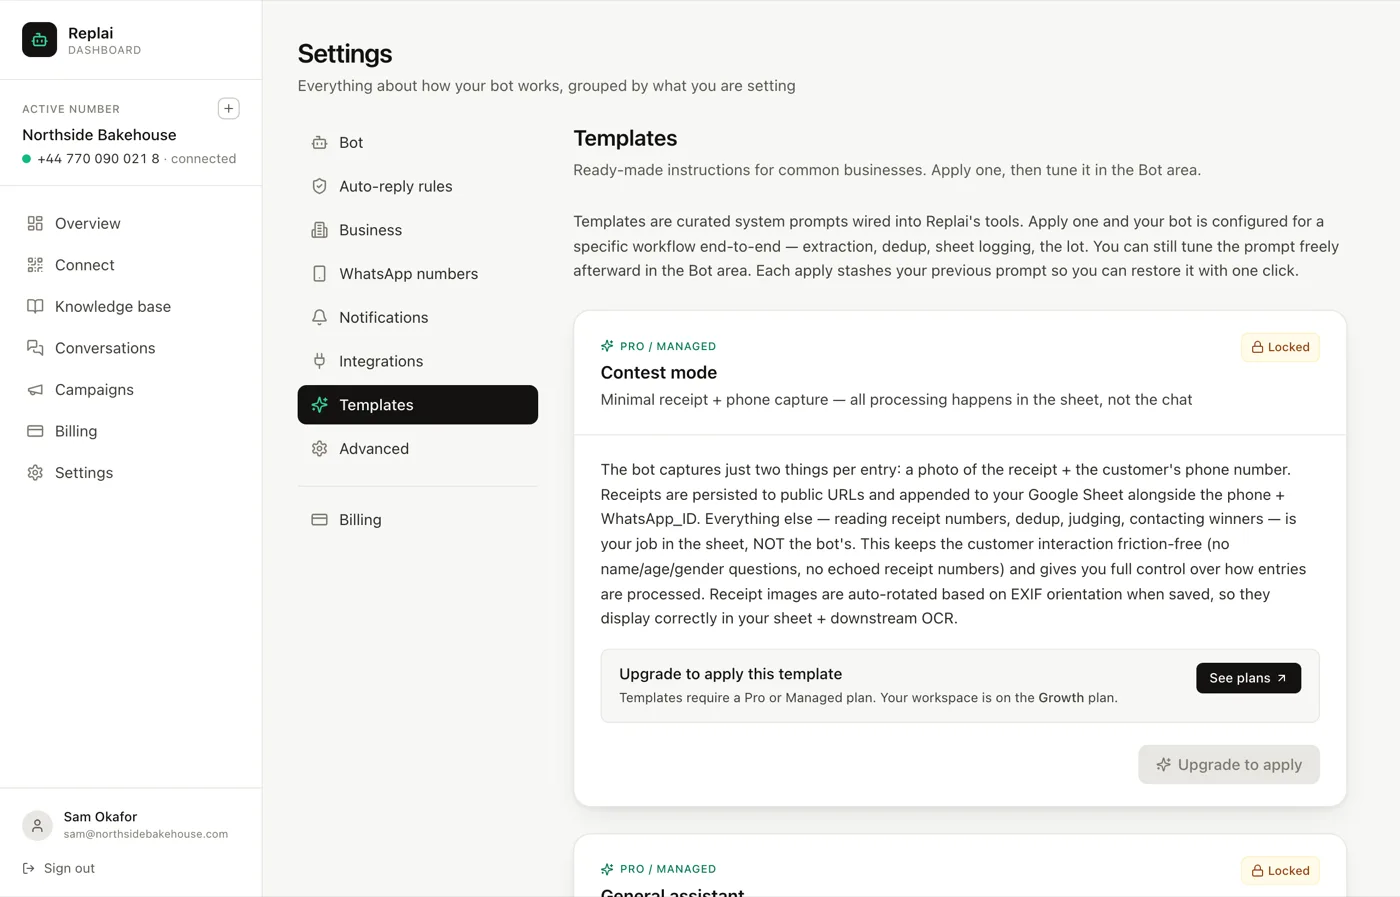Select Bot settings section
The height and width of the screenshot is (897, 1400).
(418, 142)
